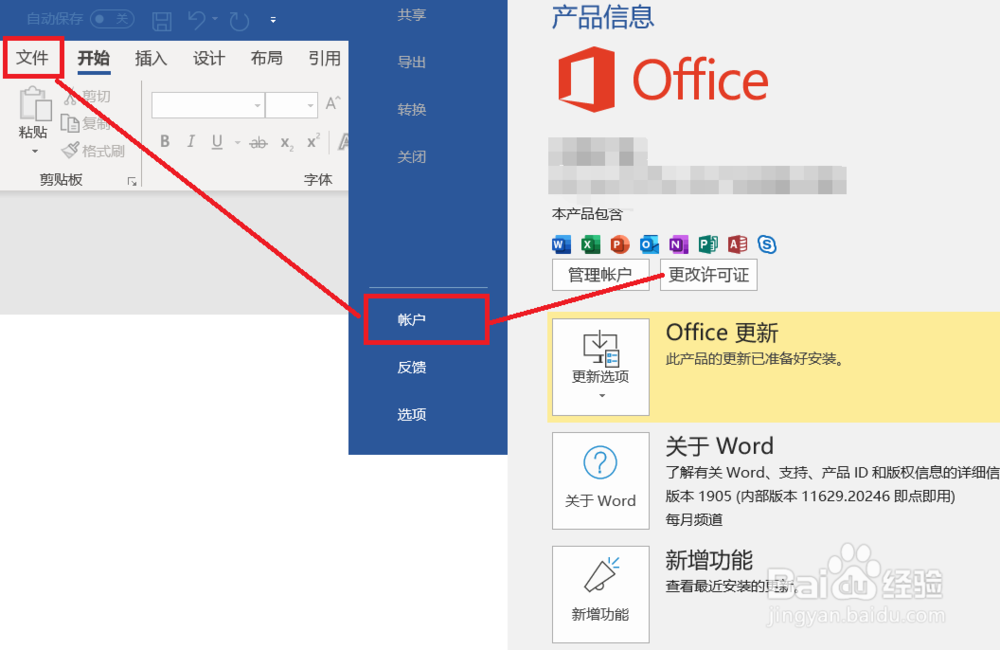
Task: Toggle strikethrough formatting
Action: tap(258, 142)
